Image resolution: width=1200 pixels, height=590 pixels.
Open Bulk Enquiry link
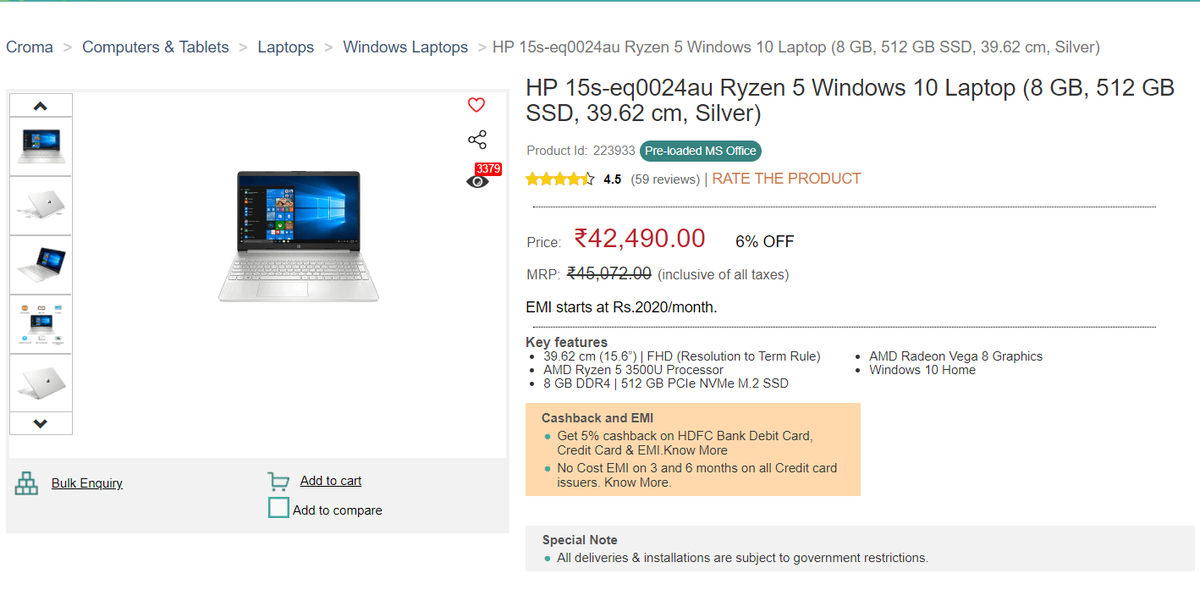(x=87, y=483)
